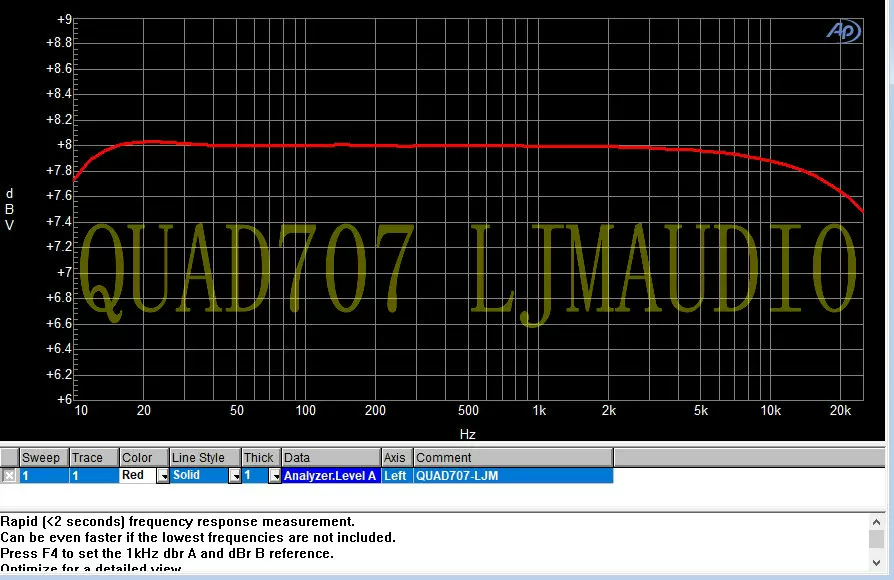Screen dimensions: 894x580
Task: Click the notes panel scroll down arrow
Action: pyautogui.click(x=876, y=562)
